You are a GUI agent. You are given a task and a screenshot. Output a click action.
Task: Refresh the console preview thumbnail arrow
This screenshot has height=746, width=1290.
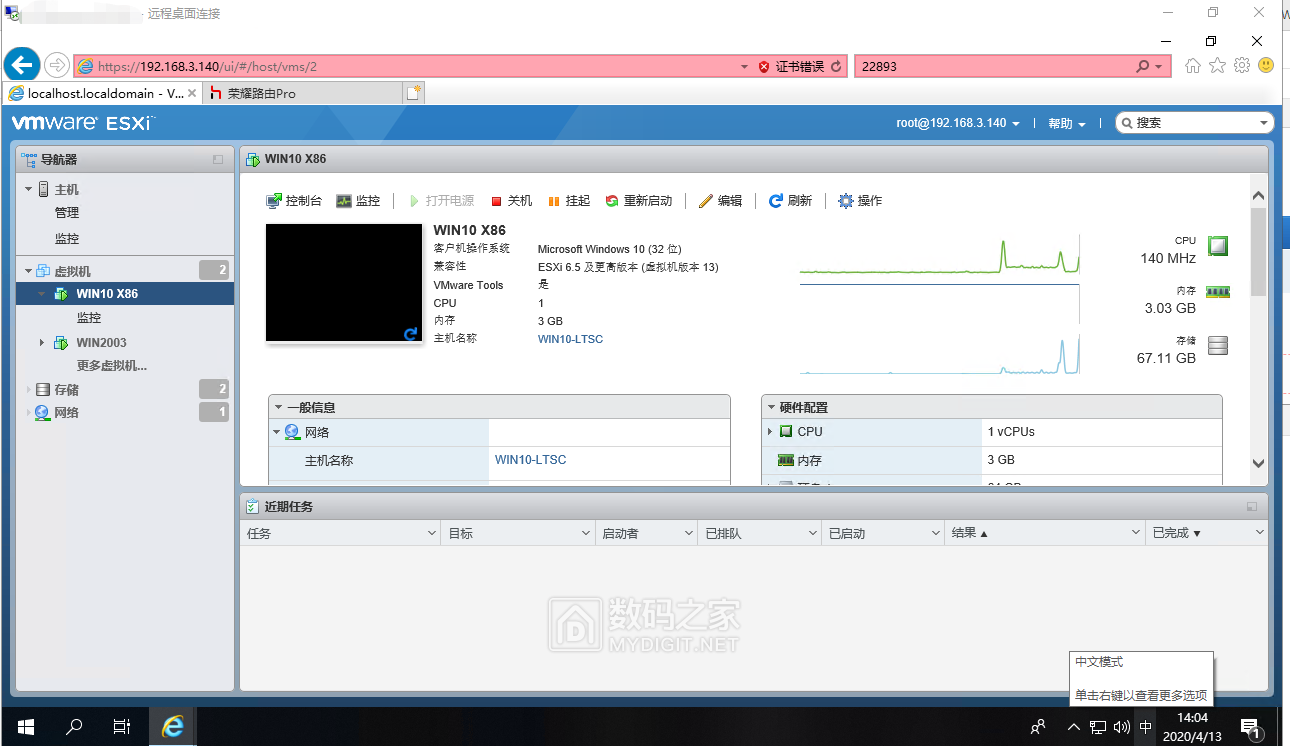click(x=409, y=335)
